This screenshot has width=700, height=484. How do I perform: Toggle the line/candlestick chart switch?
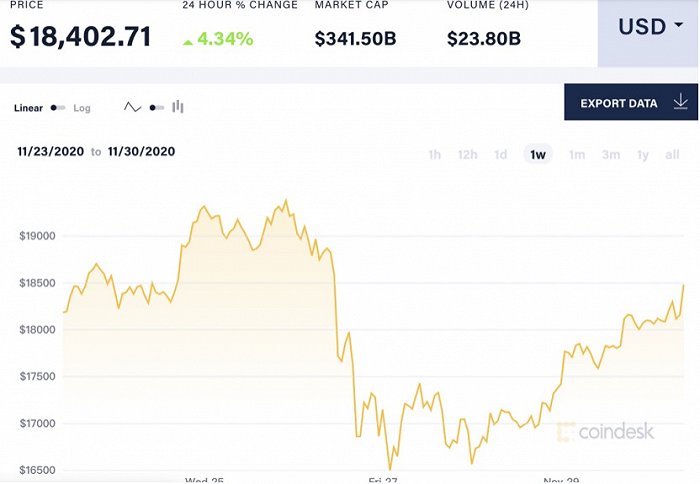pyautogui.click(x=156, y=108)
